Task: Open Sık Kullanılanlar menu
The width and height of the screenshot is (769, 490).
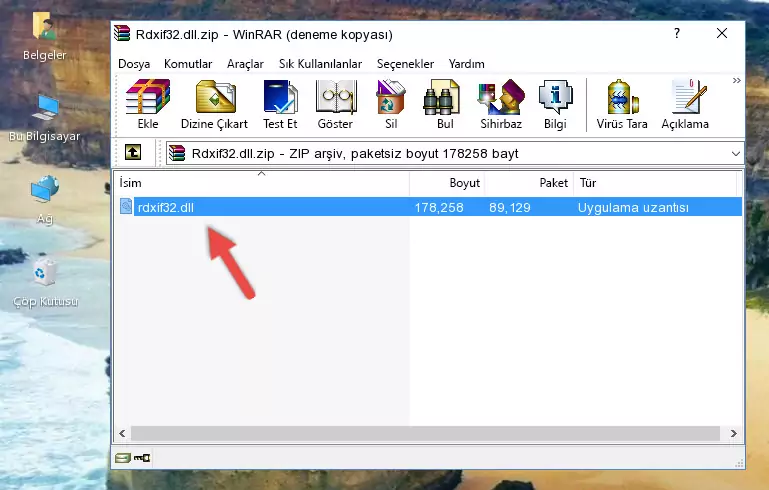Action: (x=320, y=64)
